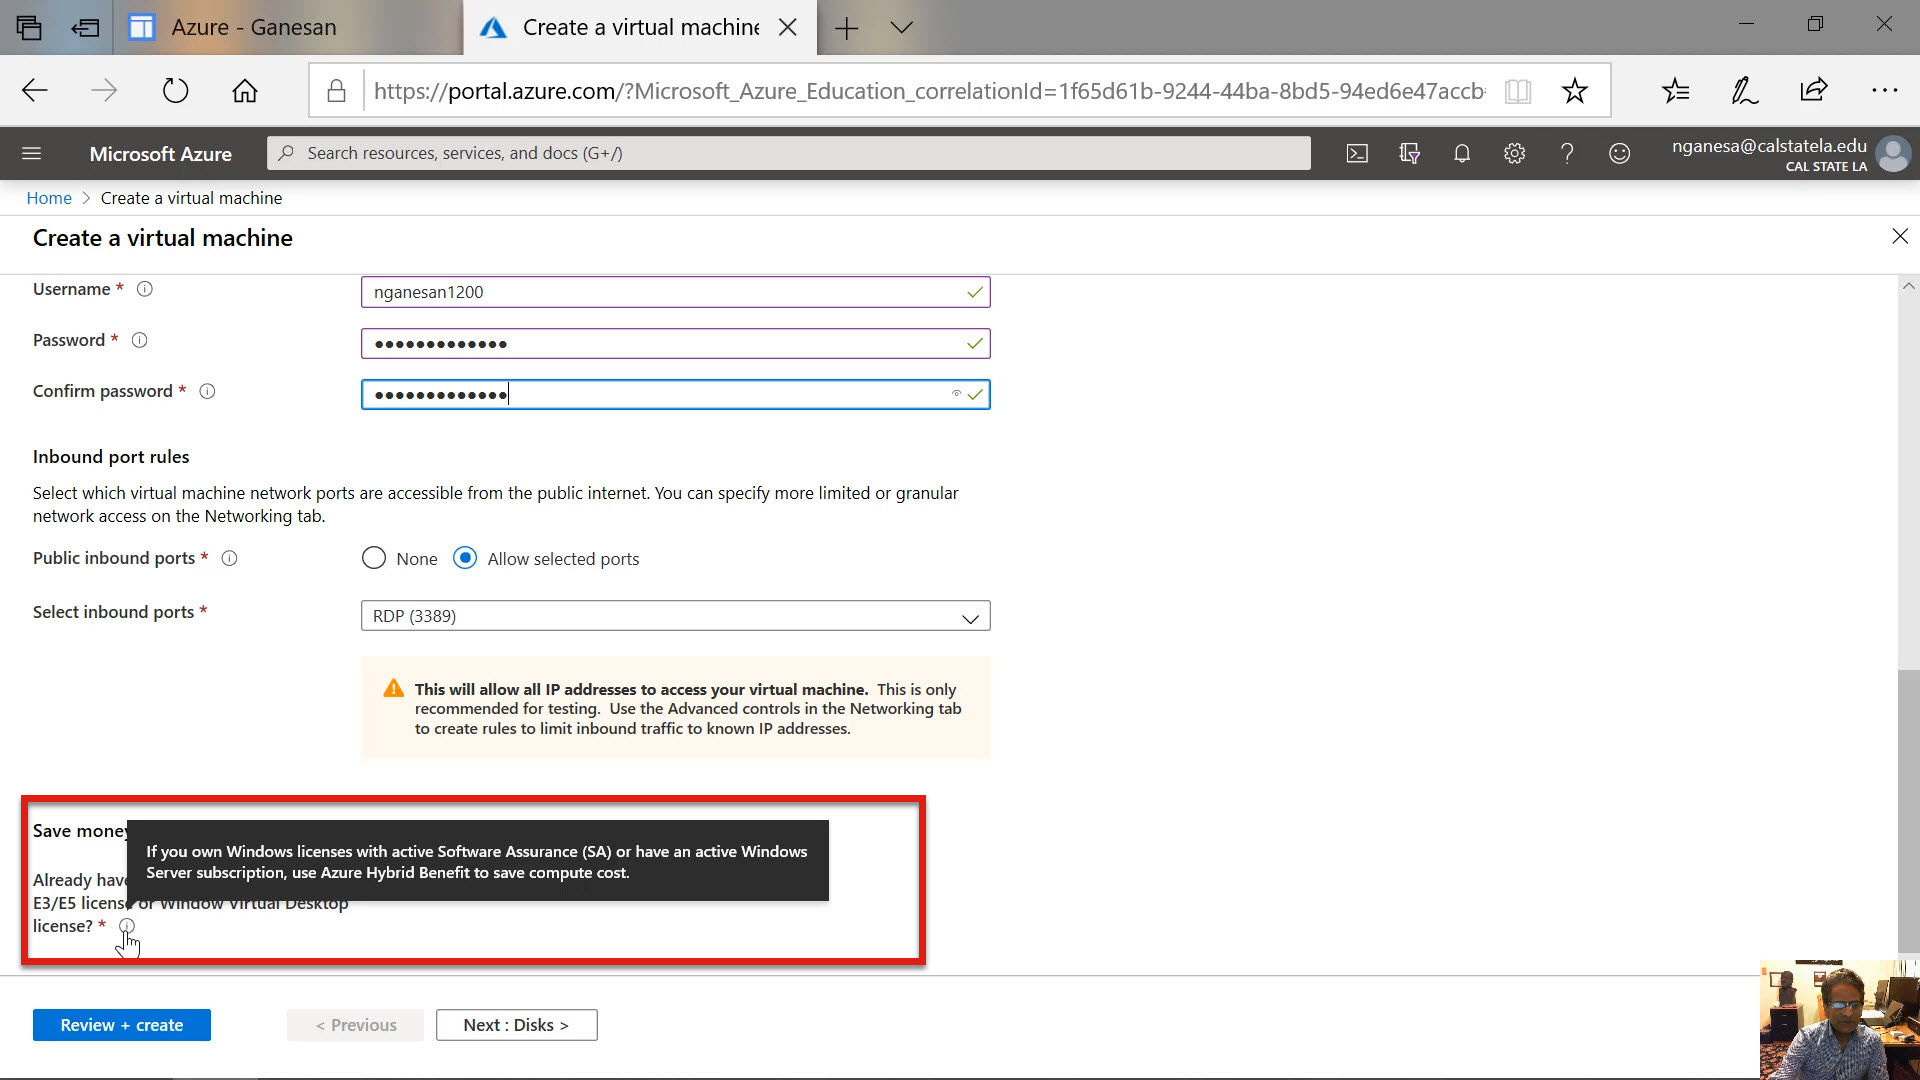The height and width of the screenshot is (1080, 1920).
Task: Open portal Settings gear
Action: click(1514, 153)
